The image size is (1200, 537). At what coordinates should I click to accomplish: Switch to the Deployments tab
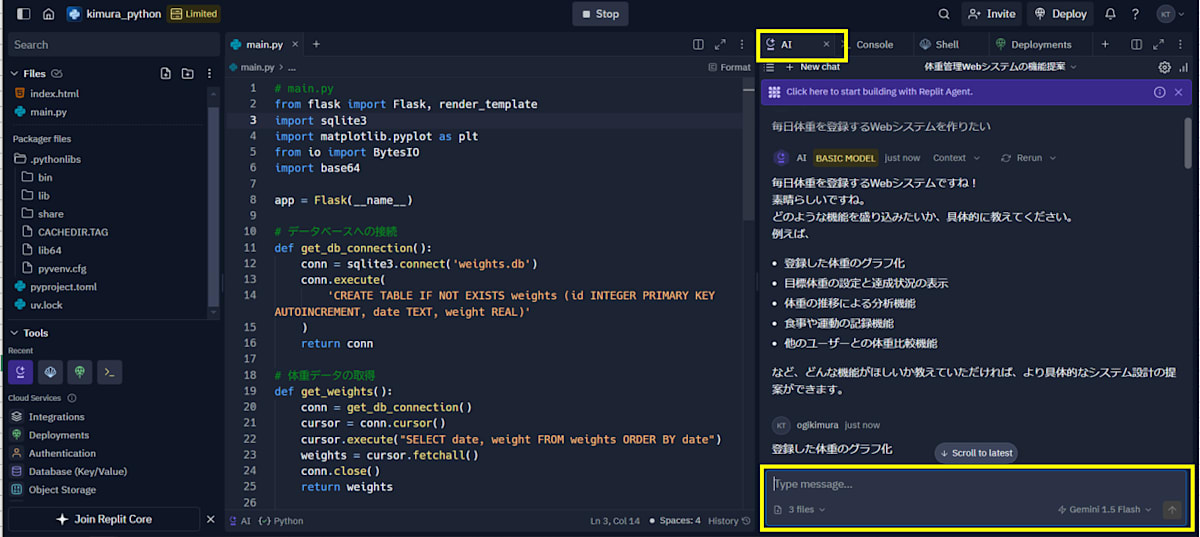pyautogui.click(x=1033, y=44)
